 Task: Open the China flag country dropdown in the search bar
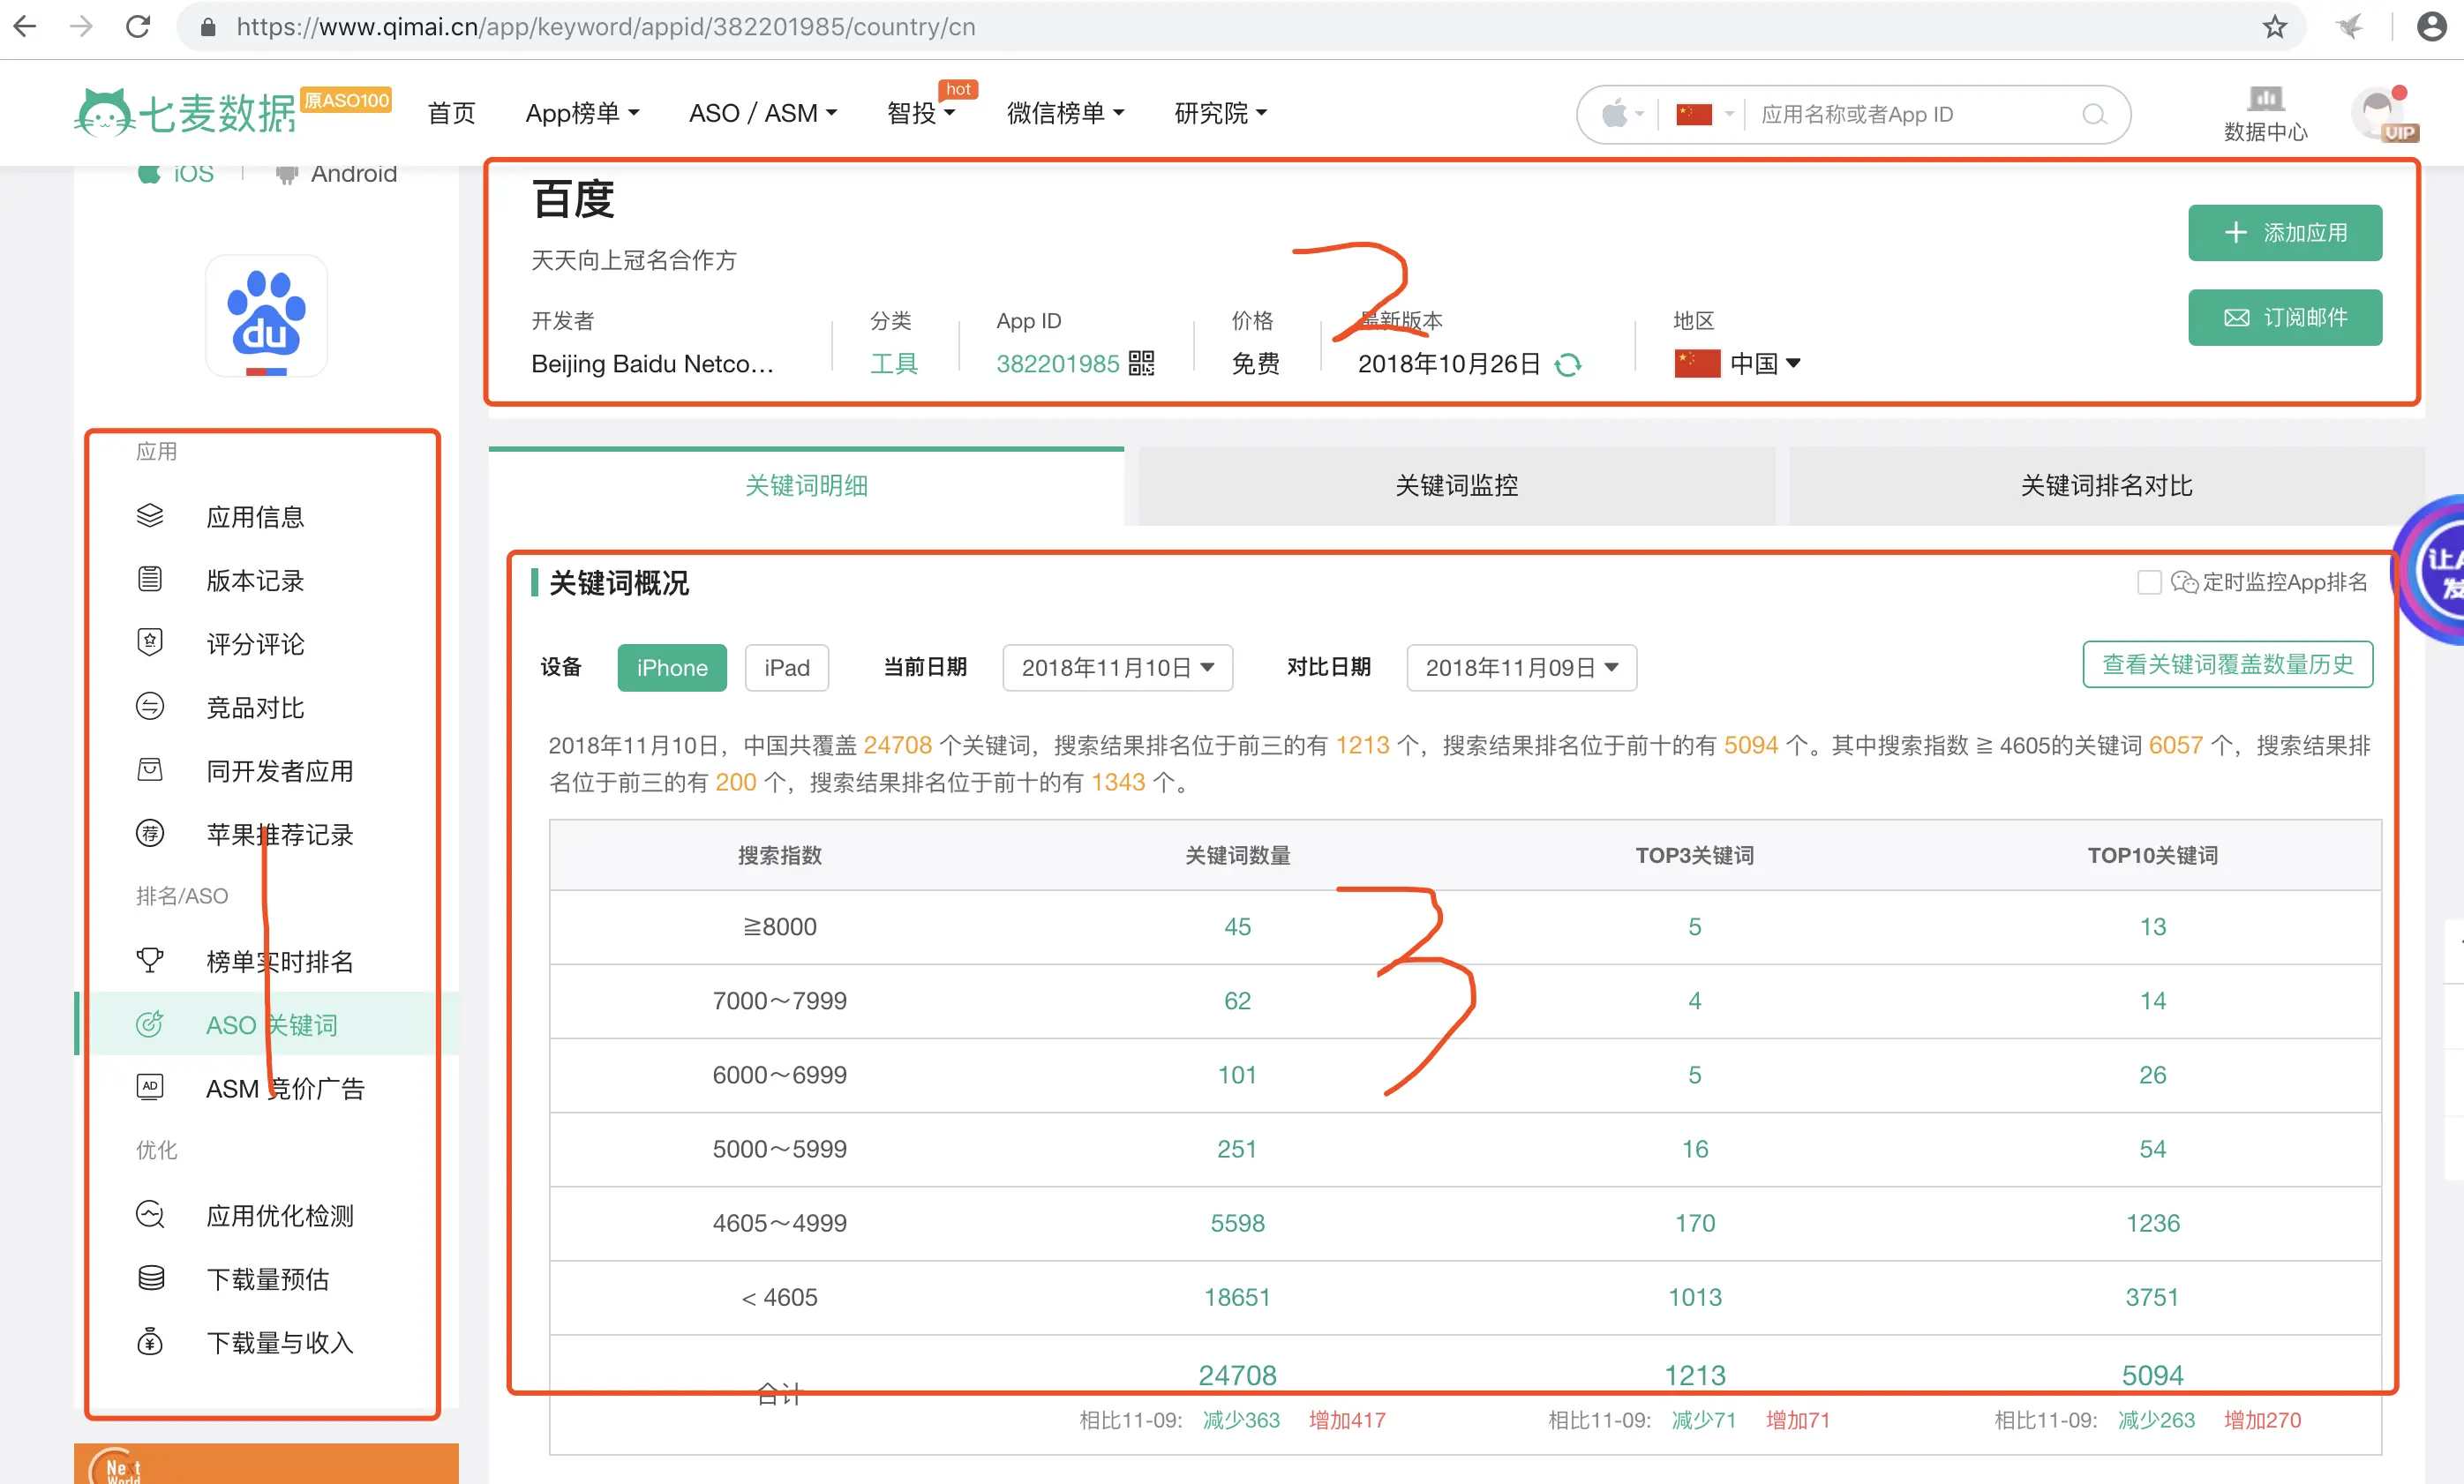tap(1704, 114)
